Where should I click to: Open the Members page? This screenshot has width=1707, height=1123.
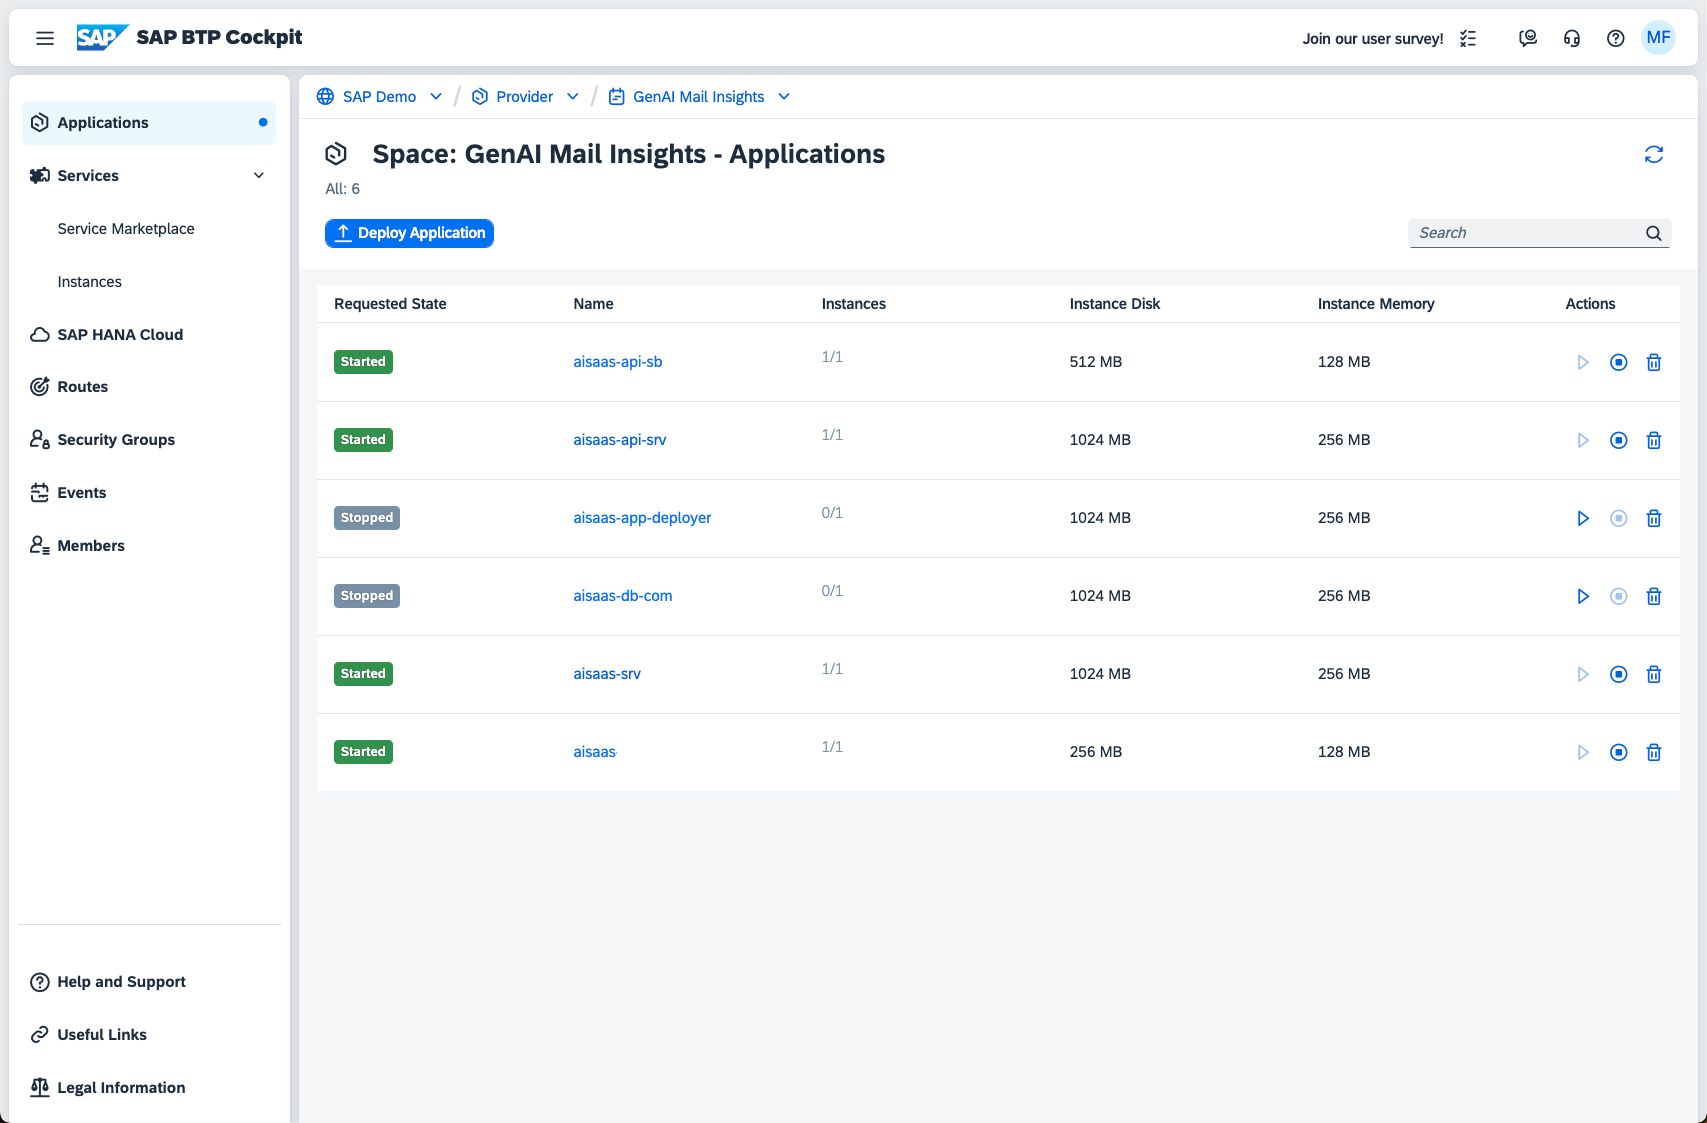[x=91, y=546]
